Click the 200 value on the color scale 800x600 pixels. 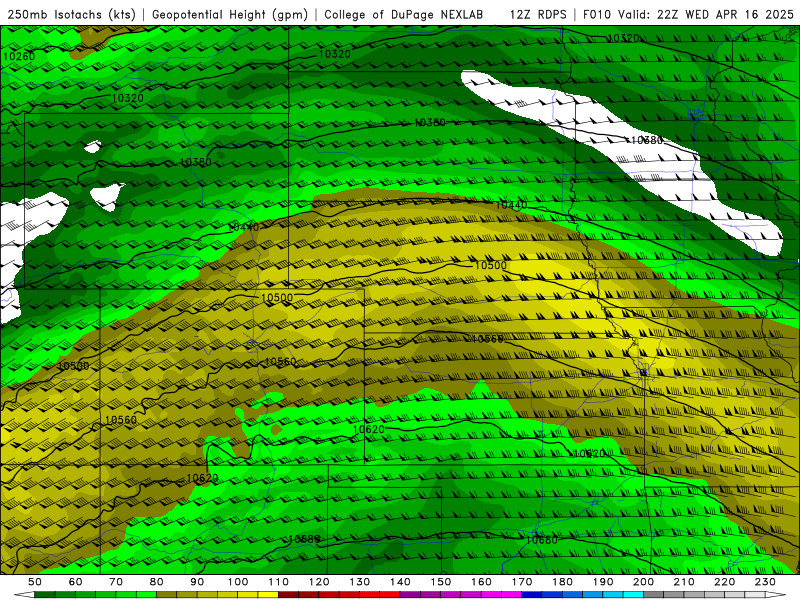click(x=643, y=582)
